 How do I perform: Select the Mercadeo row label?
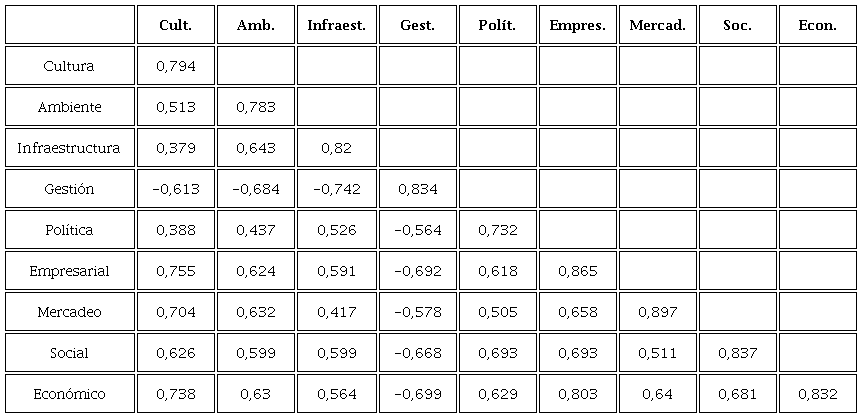(x=69, y=312)
